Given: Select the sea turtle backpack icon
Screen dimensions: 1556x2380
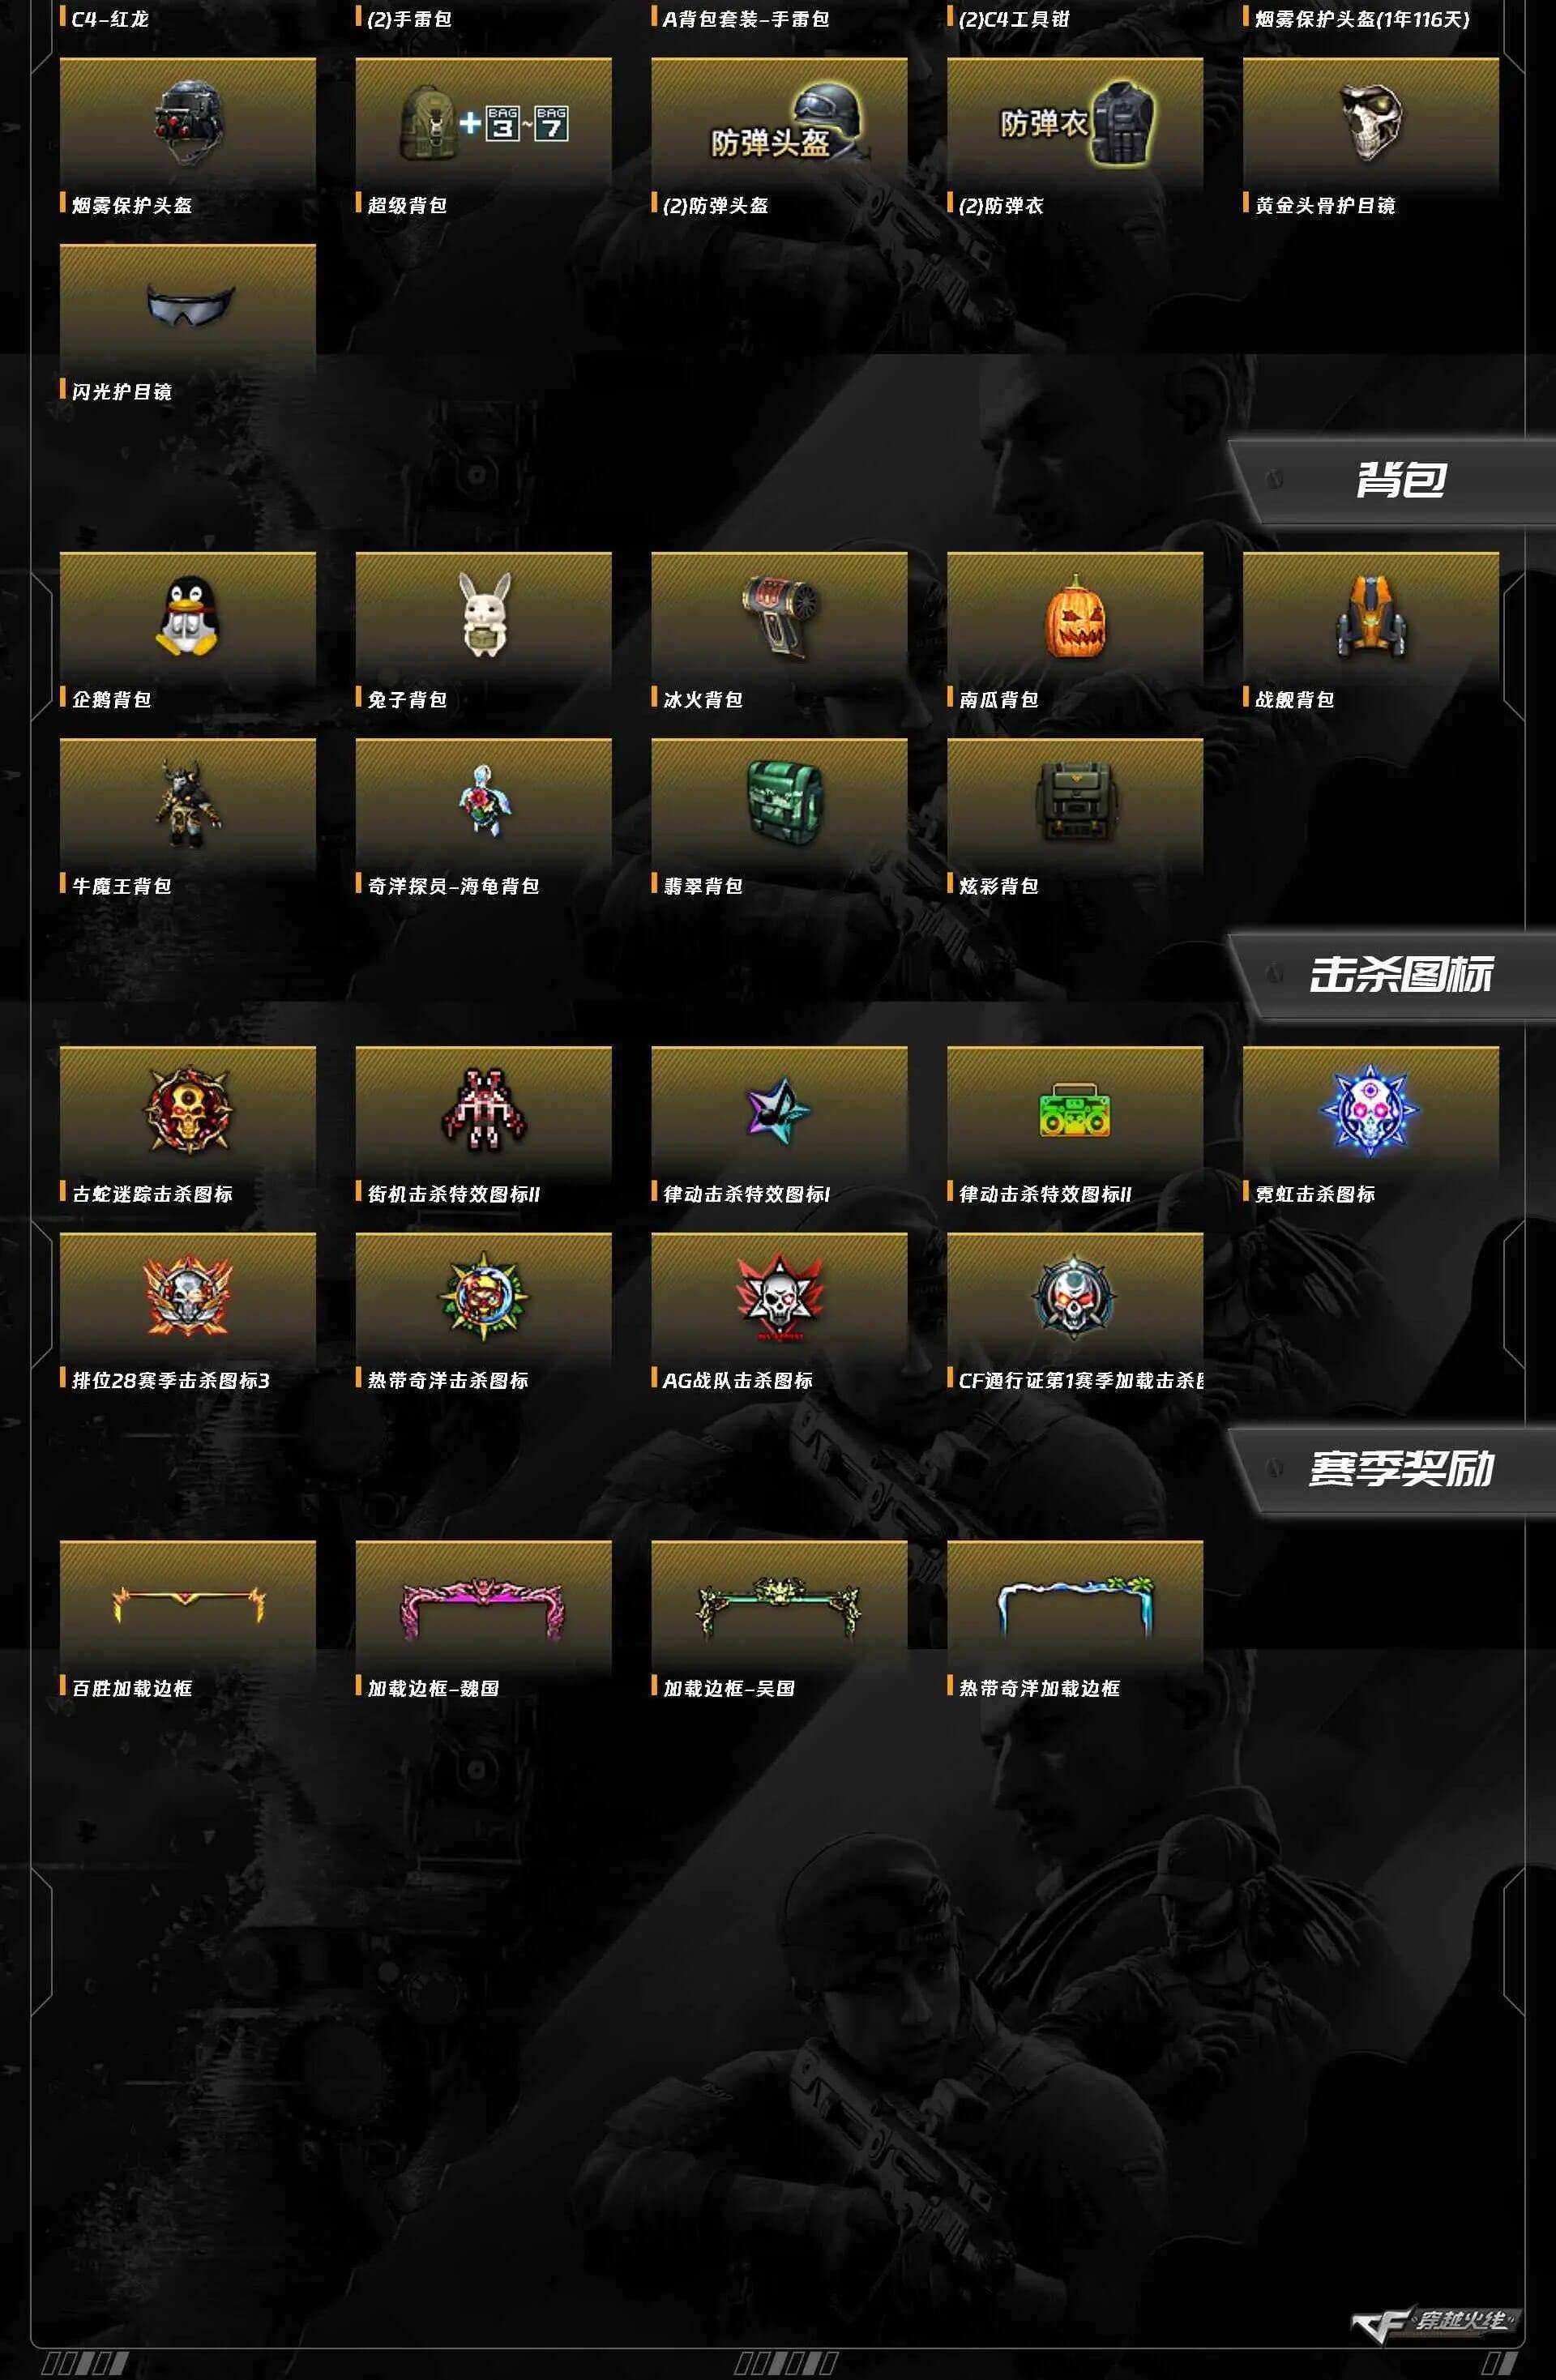Looking at the screenshot, I should pyautogui.click(x=483, y=803).
